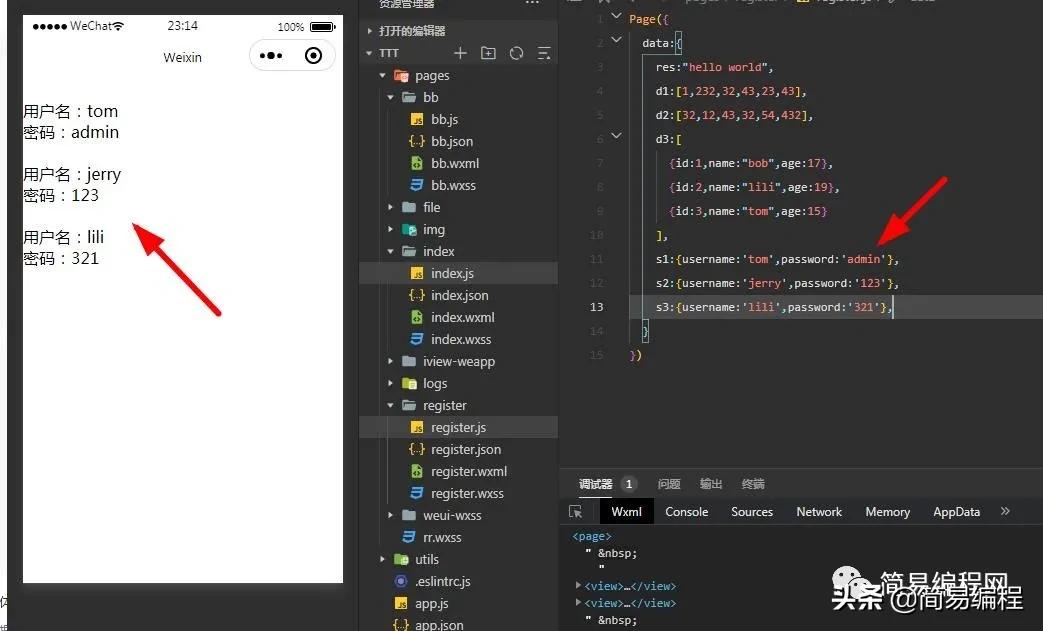The image size is (1043, 631).
Task: Expand the first view node in Wxml tree
Action: pos(578,585)
